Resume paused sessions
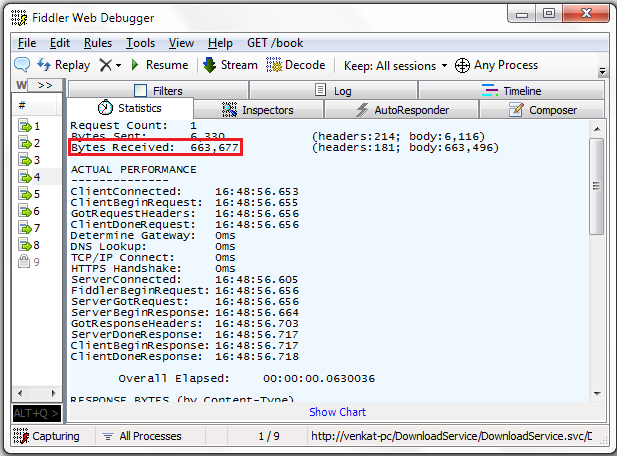617x456 pixels. [159, 65]
